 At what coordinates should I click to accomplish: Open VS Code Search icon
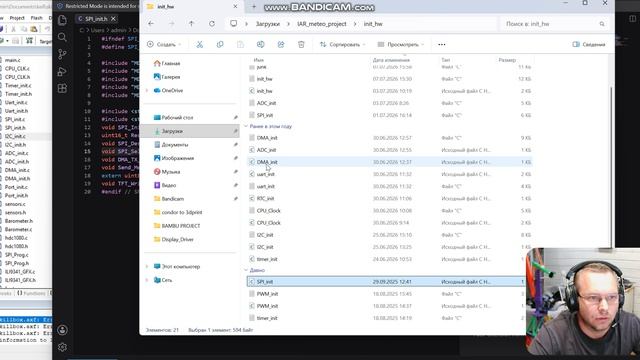(62, 37)
